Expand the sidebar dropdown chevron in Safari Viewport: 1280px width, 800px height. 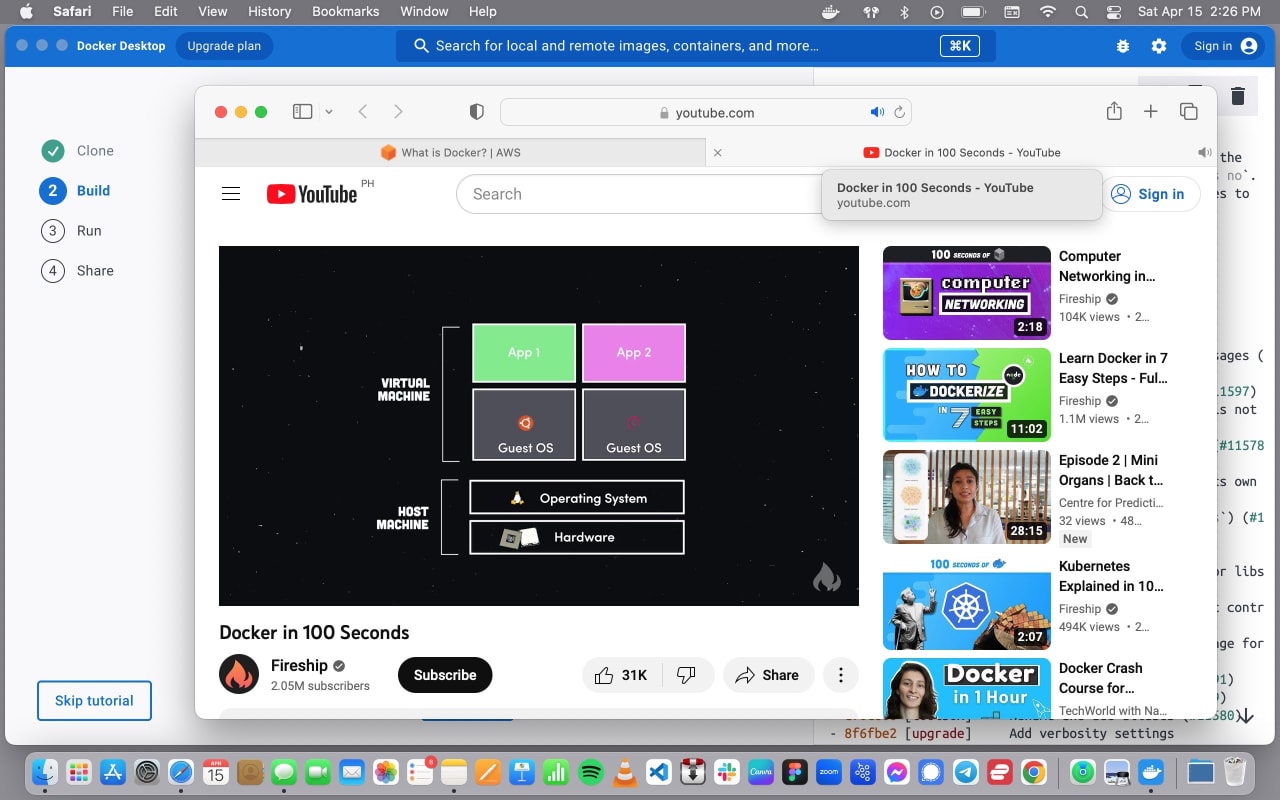pyautogui.click(x=329, y=112)
